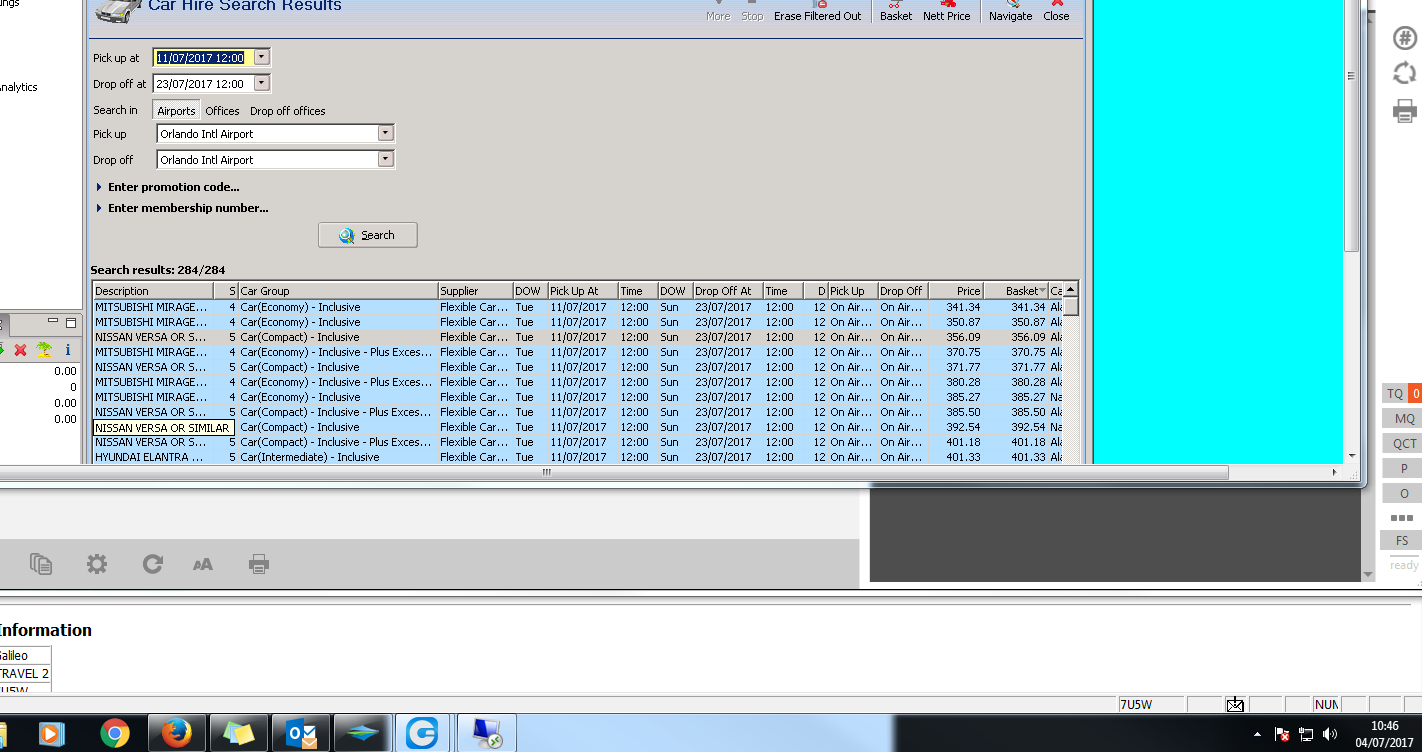Sort results by Description column
The height and width of the screenshot is (752, 1422).
153,291
